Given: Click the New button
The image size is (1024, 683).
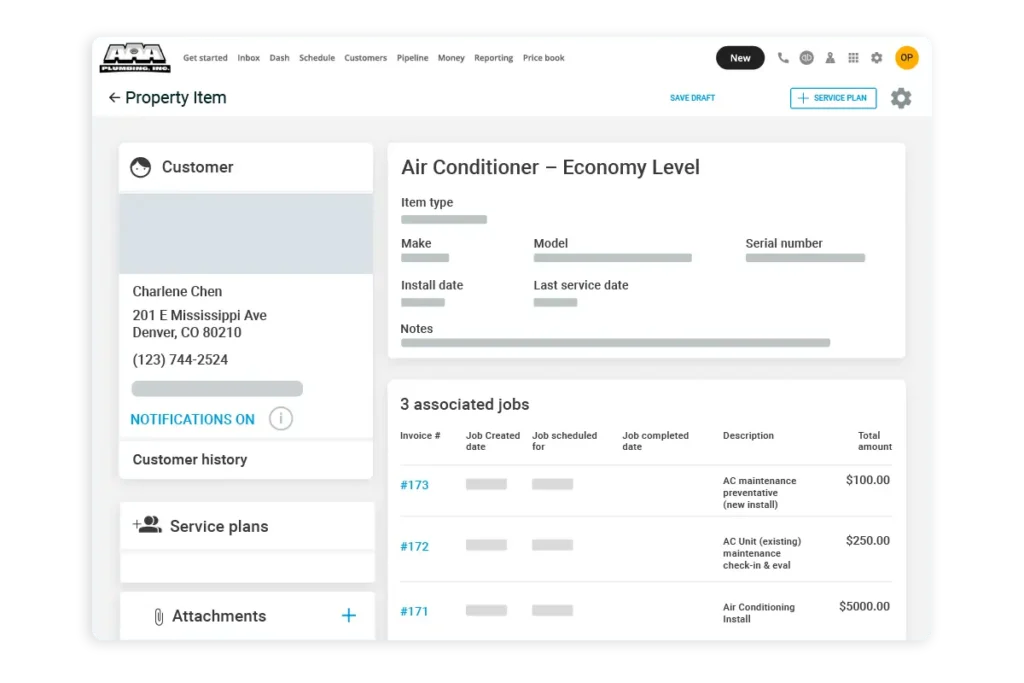Looking at the screenshot, I should click(x=740, y=58).
